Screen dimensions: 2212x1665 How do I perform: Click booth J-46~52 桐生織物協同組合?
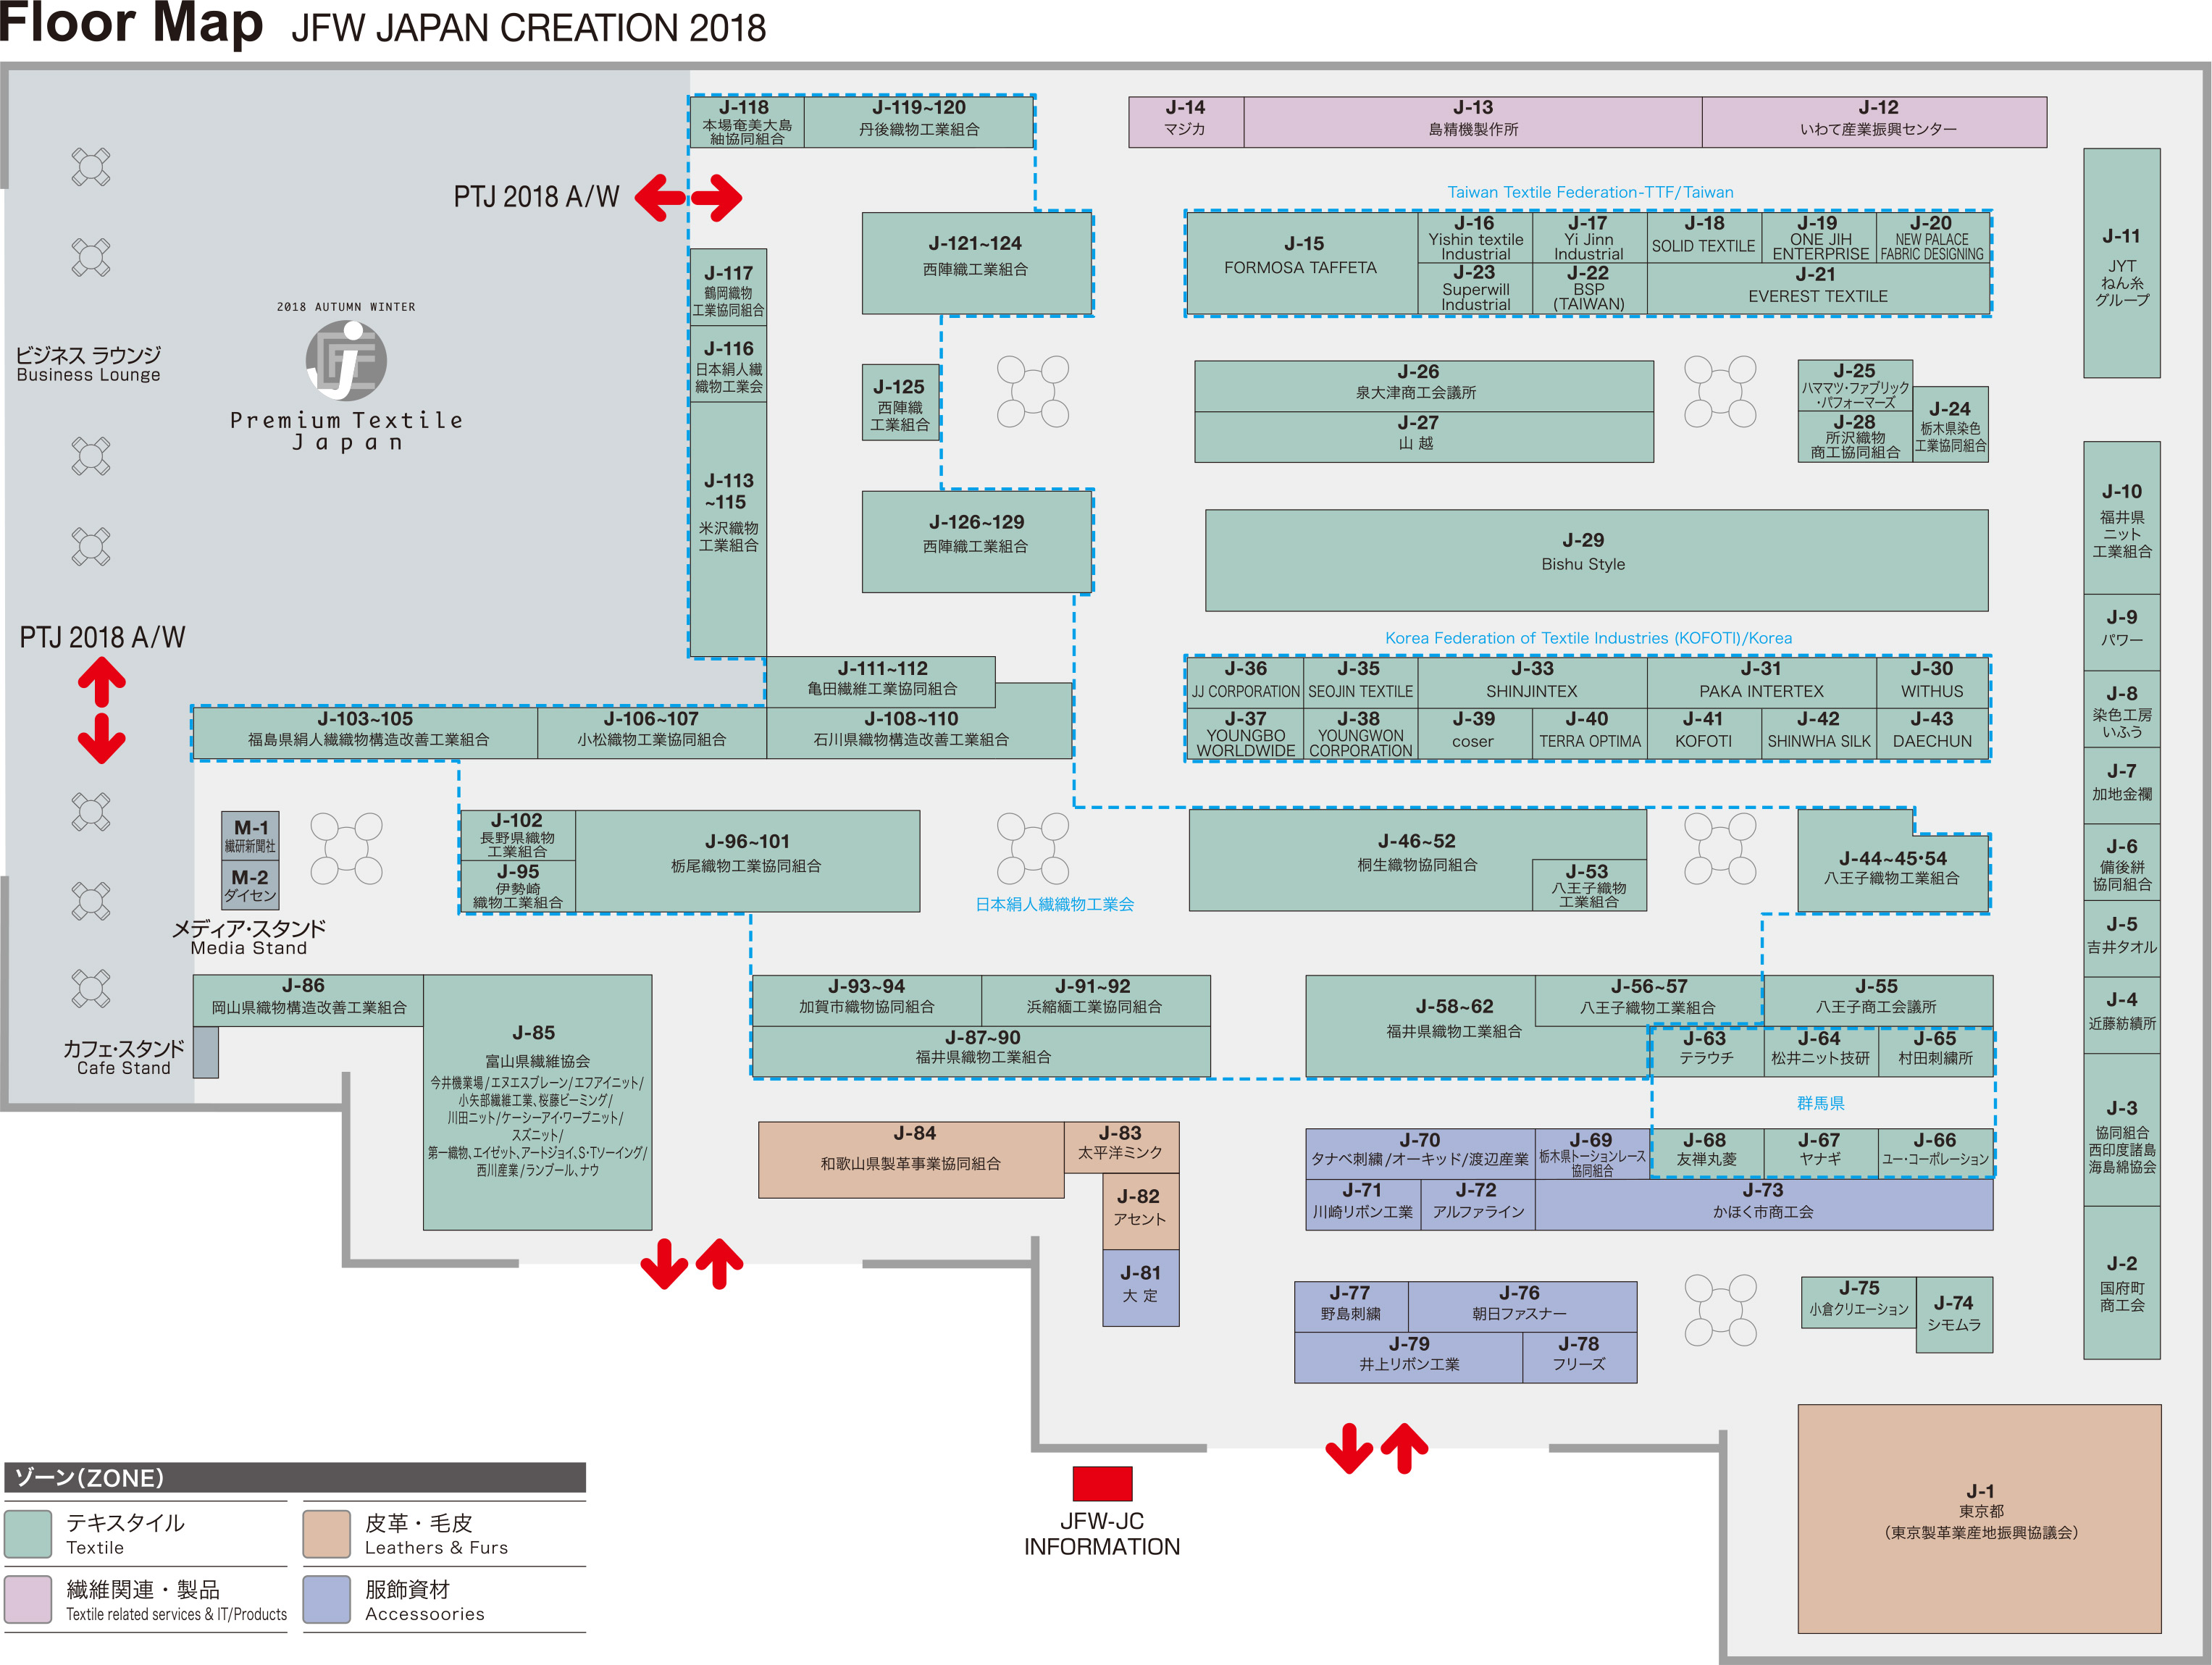(x=1417, y=860)
